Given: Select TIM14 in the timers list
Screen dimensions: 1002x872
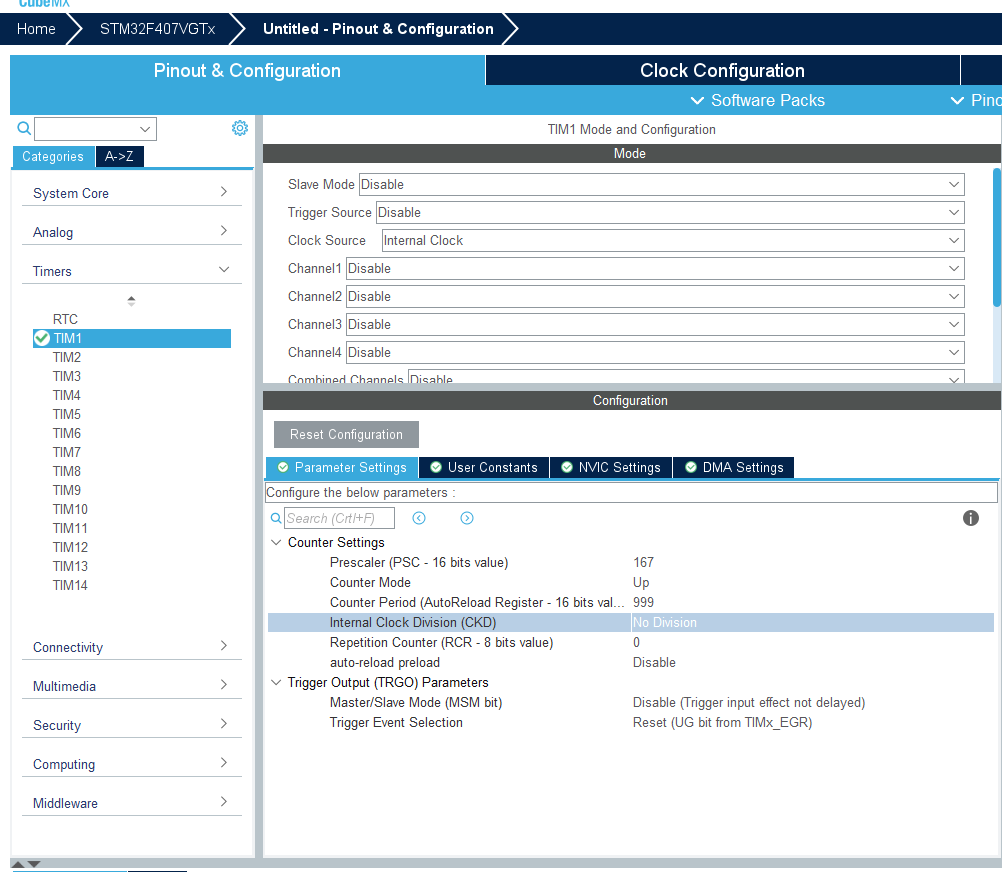Looking at the screenshot, I should click(70, 585).
